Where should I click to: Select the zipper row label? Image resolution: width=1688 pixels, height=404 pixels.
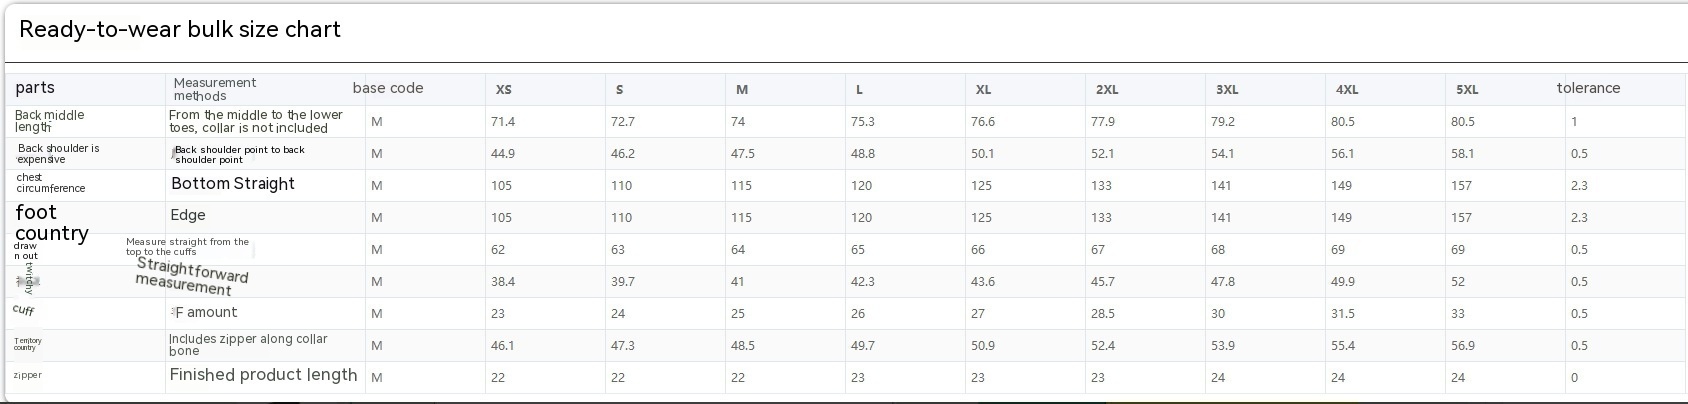[x=28, y=375]
